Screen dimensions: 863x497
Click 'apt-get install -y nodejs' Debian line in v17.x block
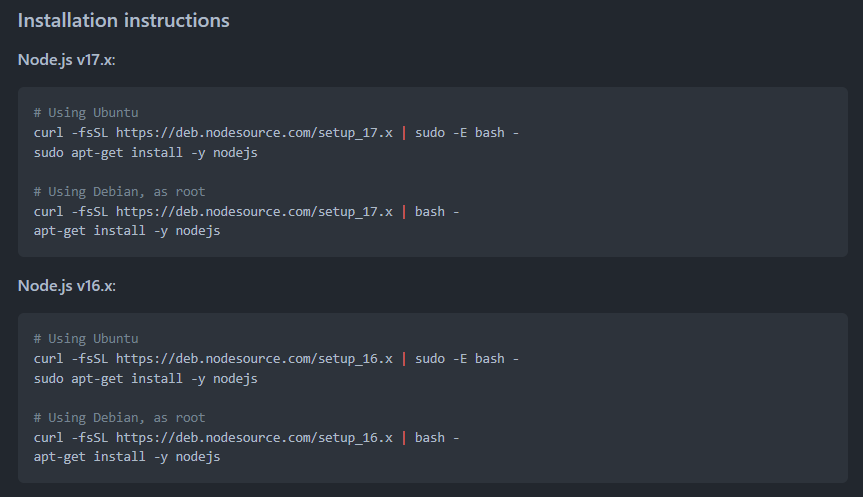point(127,231)
